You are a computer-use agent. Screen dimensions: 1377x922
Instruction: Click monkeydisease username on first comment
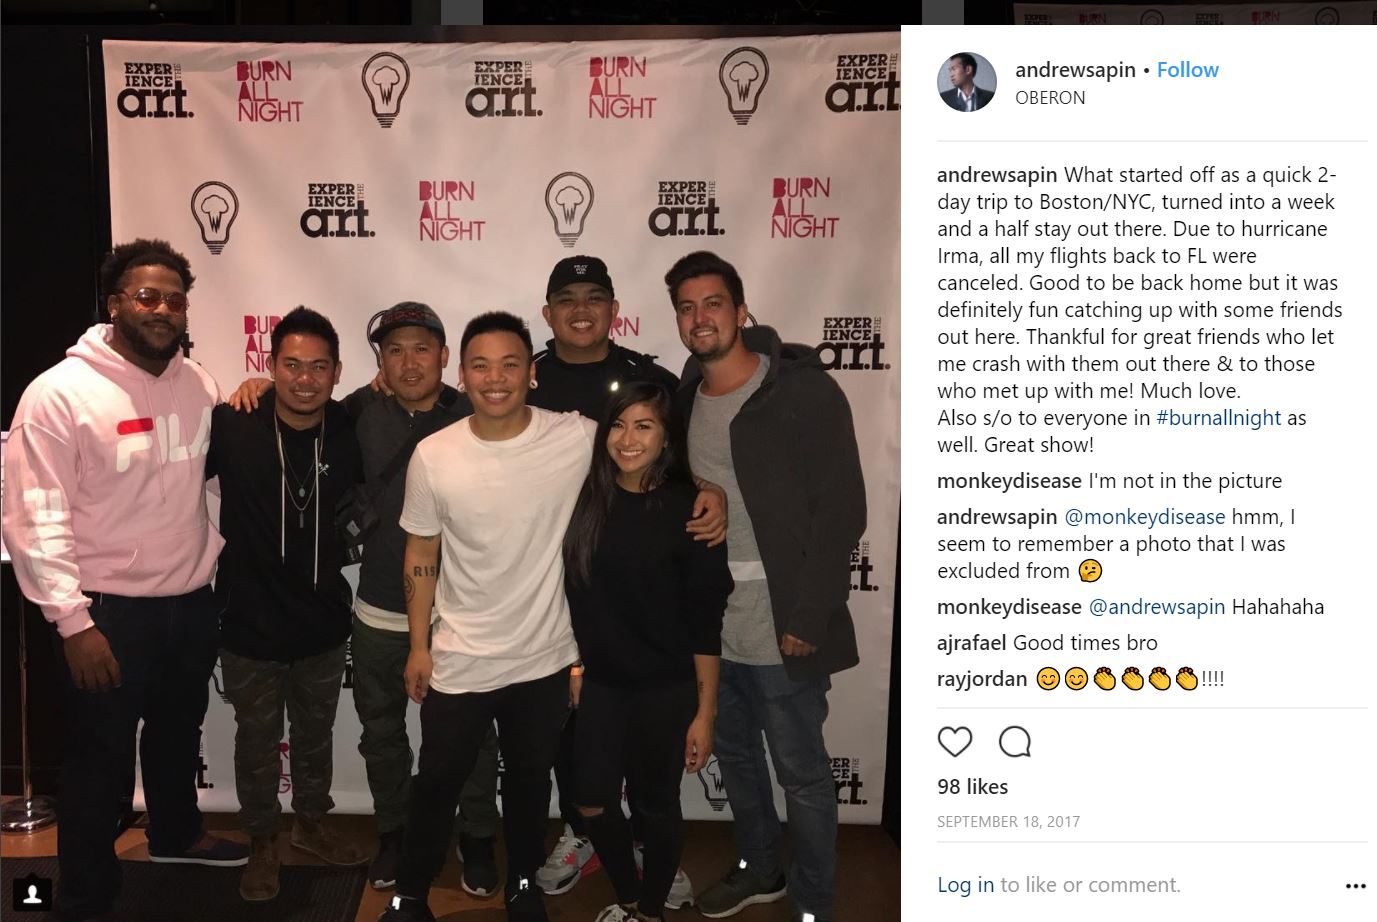pos(1009,481)
